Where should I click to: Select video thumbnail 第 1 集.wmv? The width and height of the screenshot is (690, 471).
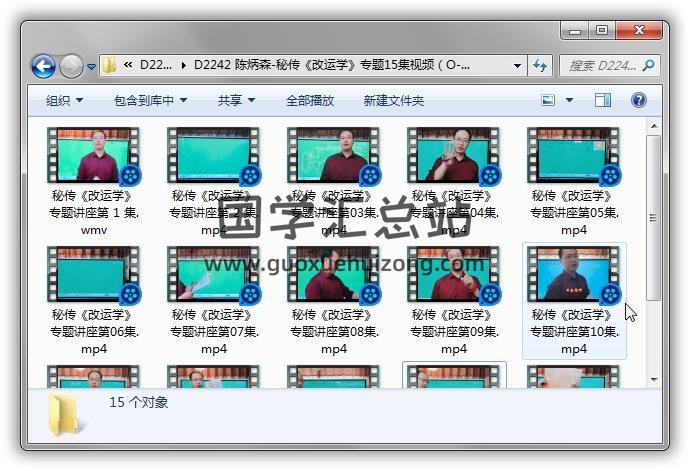93,155
